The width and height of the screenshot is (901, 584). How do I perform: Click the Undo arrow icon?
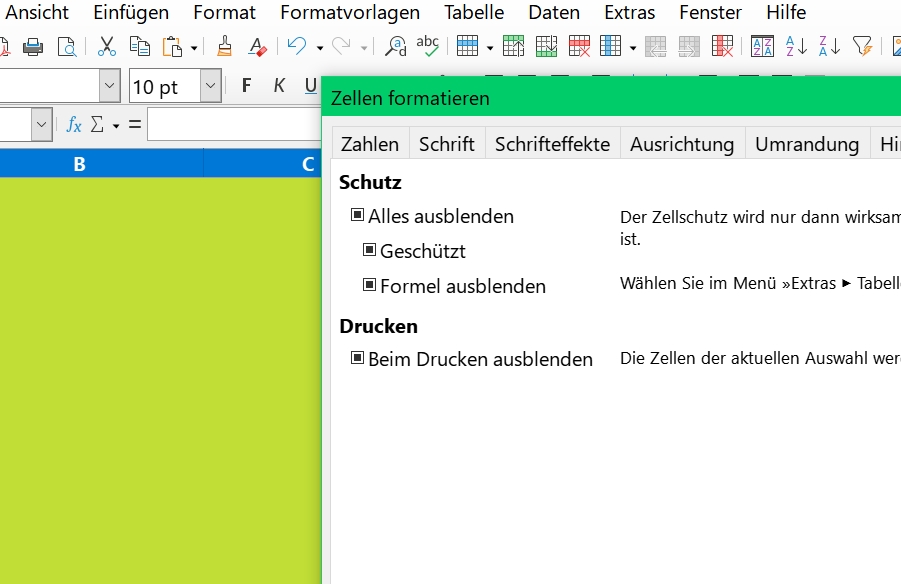[x=297, y=46]
